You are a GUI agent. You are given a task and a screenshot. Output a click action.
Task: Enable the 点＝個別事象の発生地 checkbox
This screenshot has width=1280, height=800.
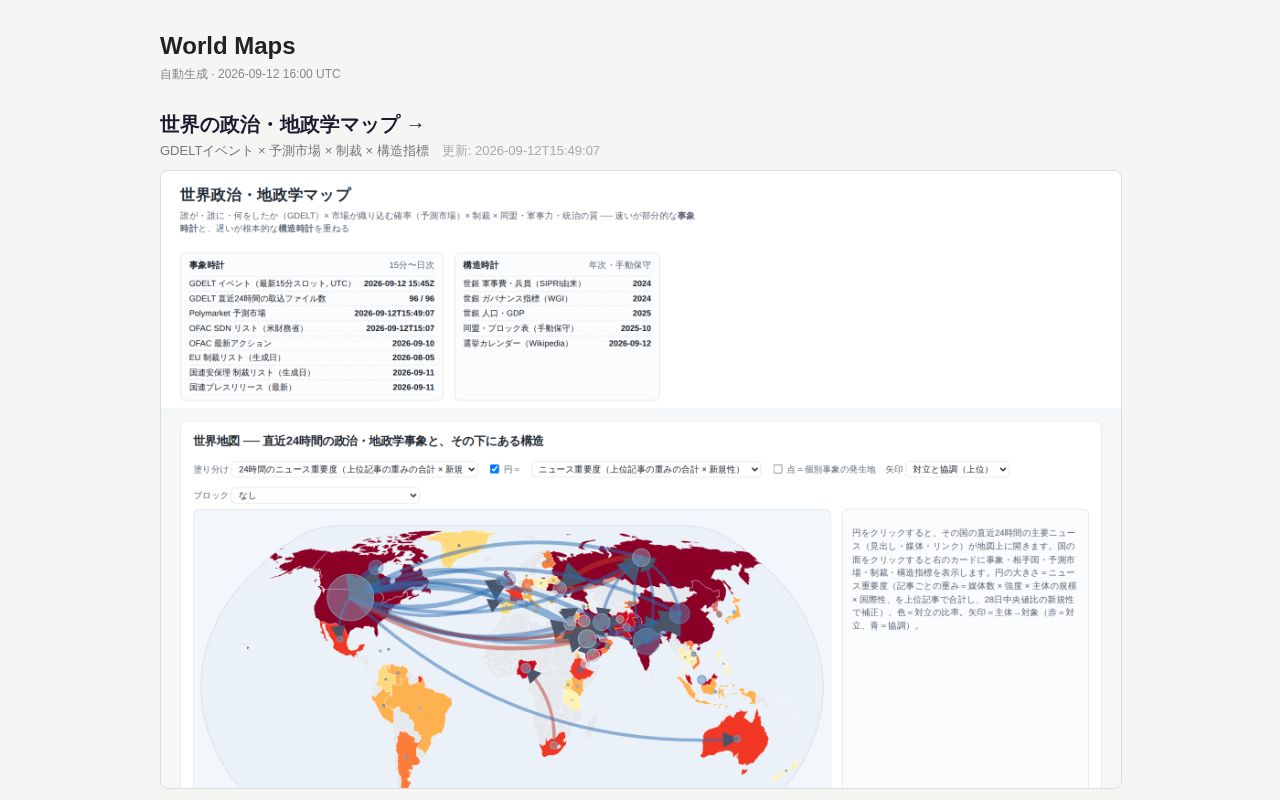point(778,469)
